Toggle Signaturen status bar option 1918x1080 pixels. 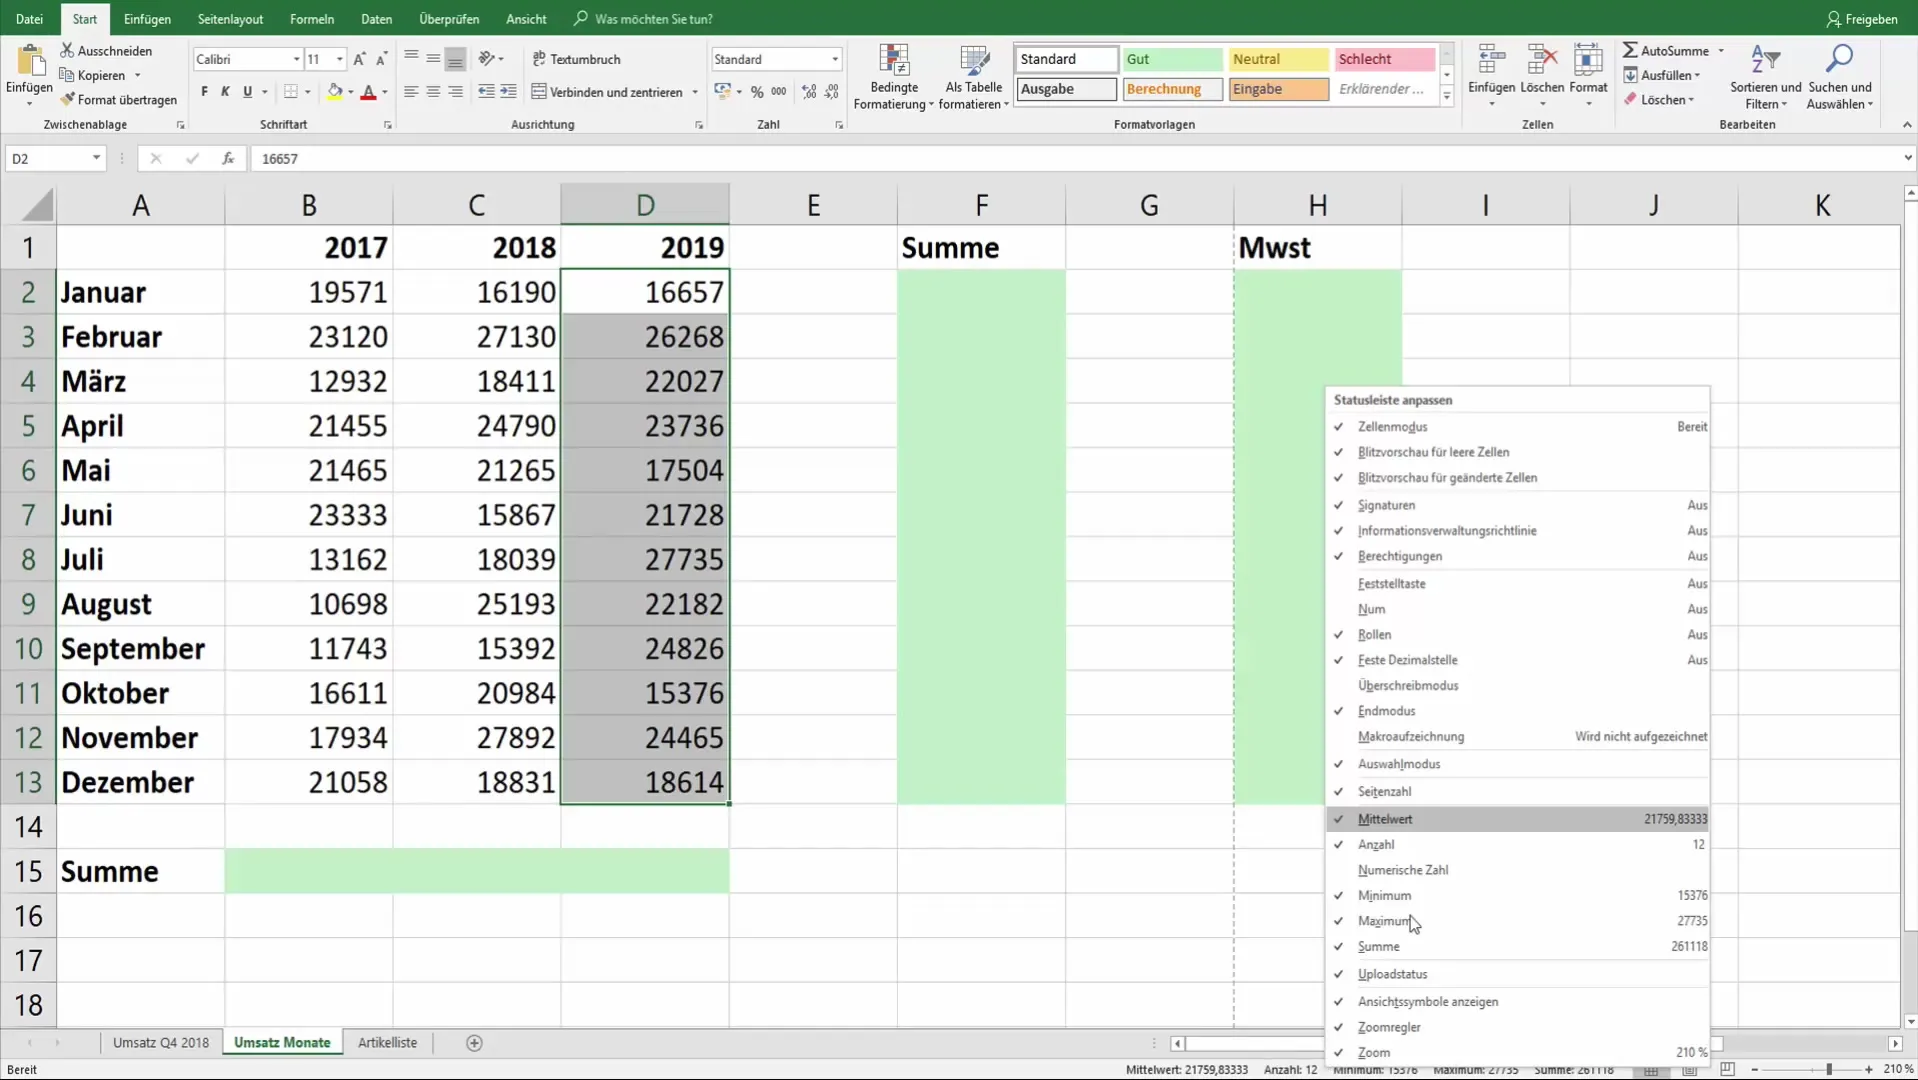pos(1517,505)
